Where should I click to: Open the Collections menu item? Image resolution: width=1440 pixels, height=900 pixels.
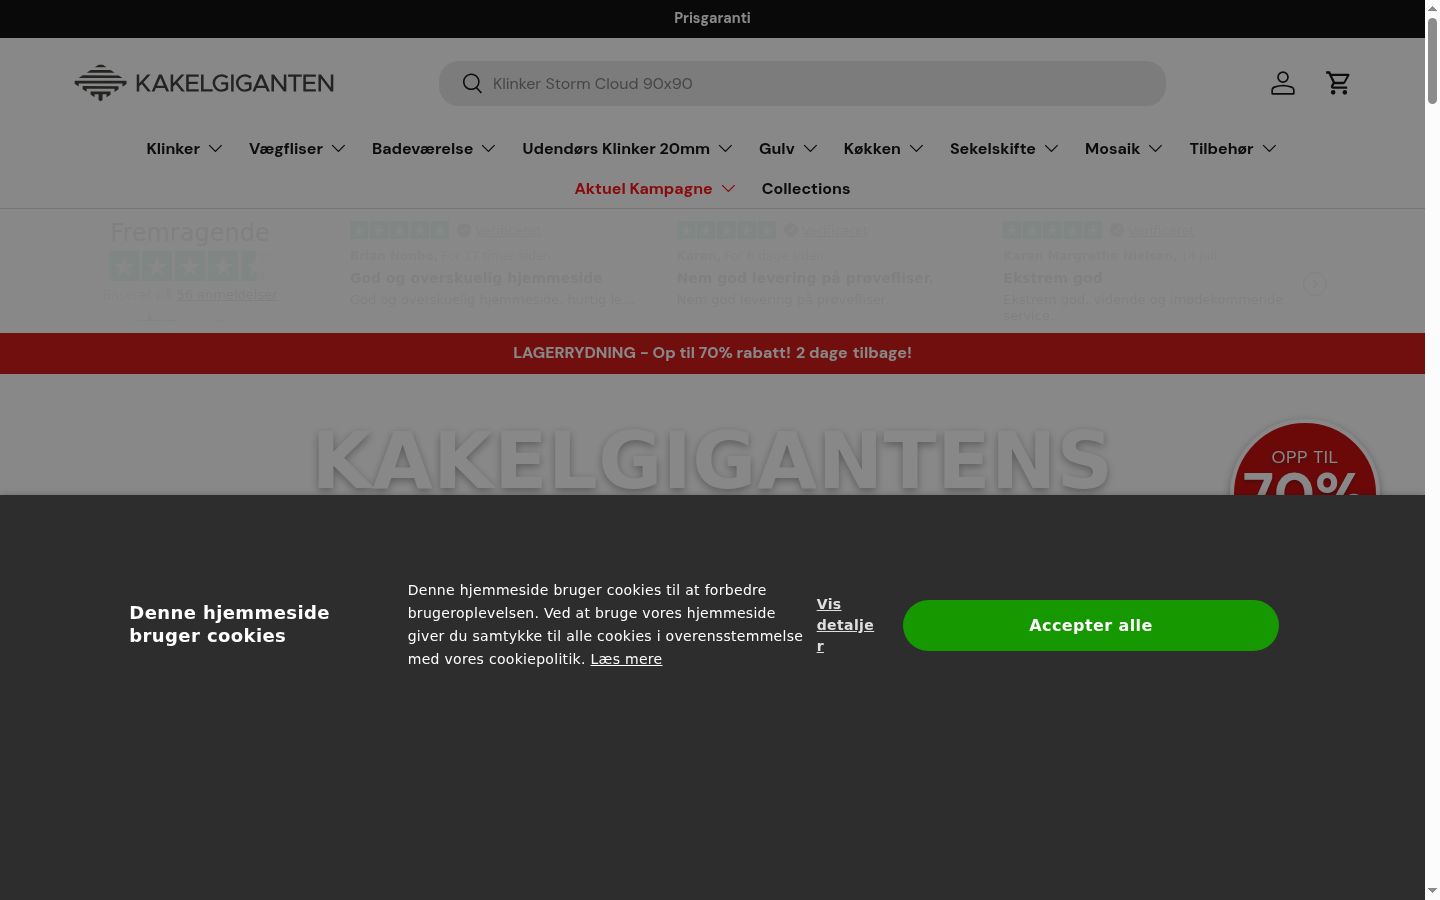click(x=806, y=188)
